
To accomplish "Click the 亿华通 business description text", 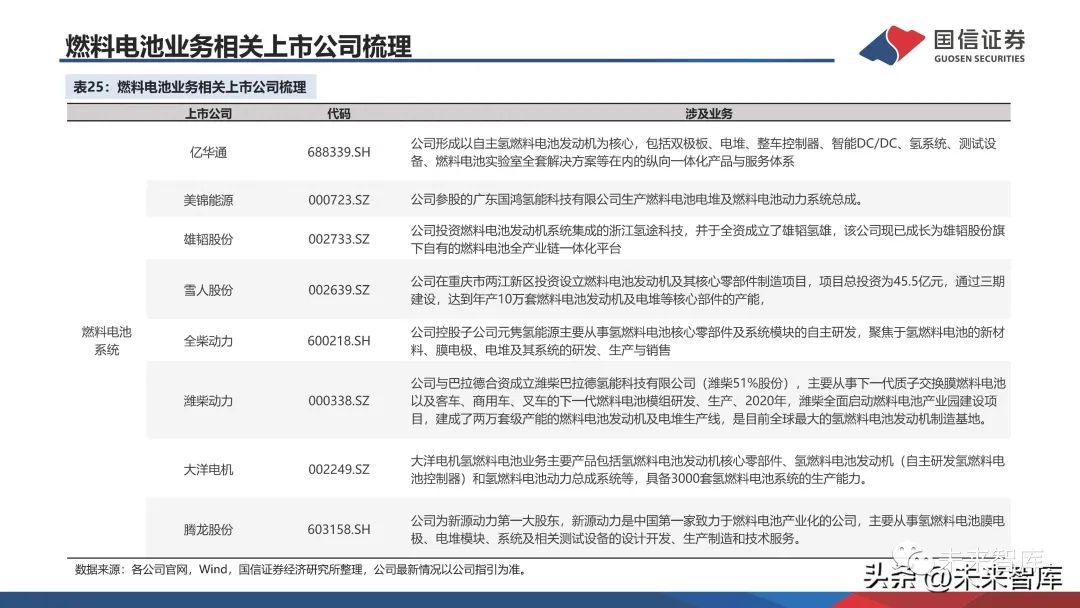I will click(x=703, y=152).
